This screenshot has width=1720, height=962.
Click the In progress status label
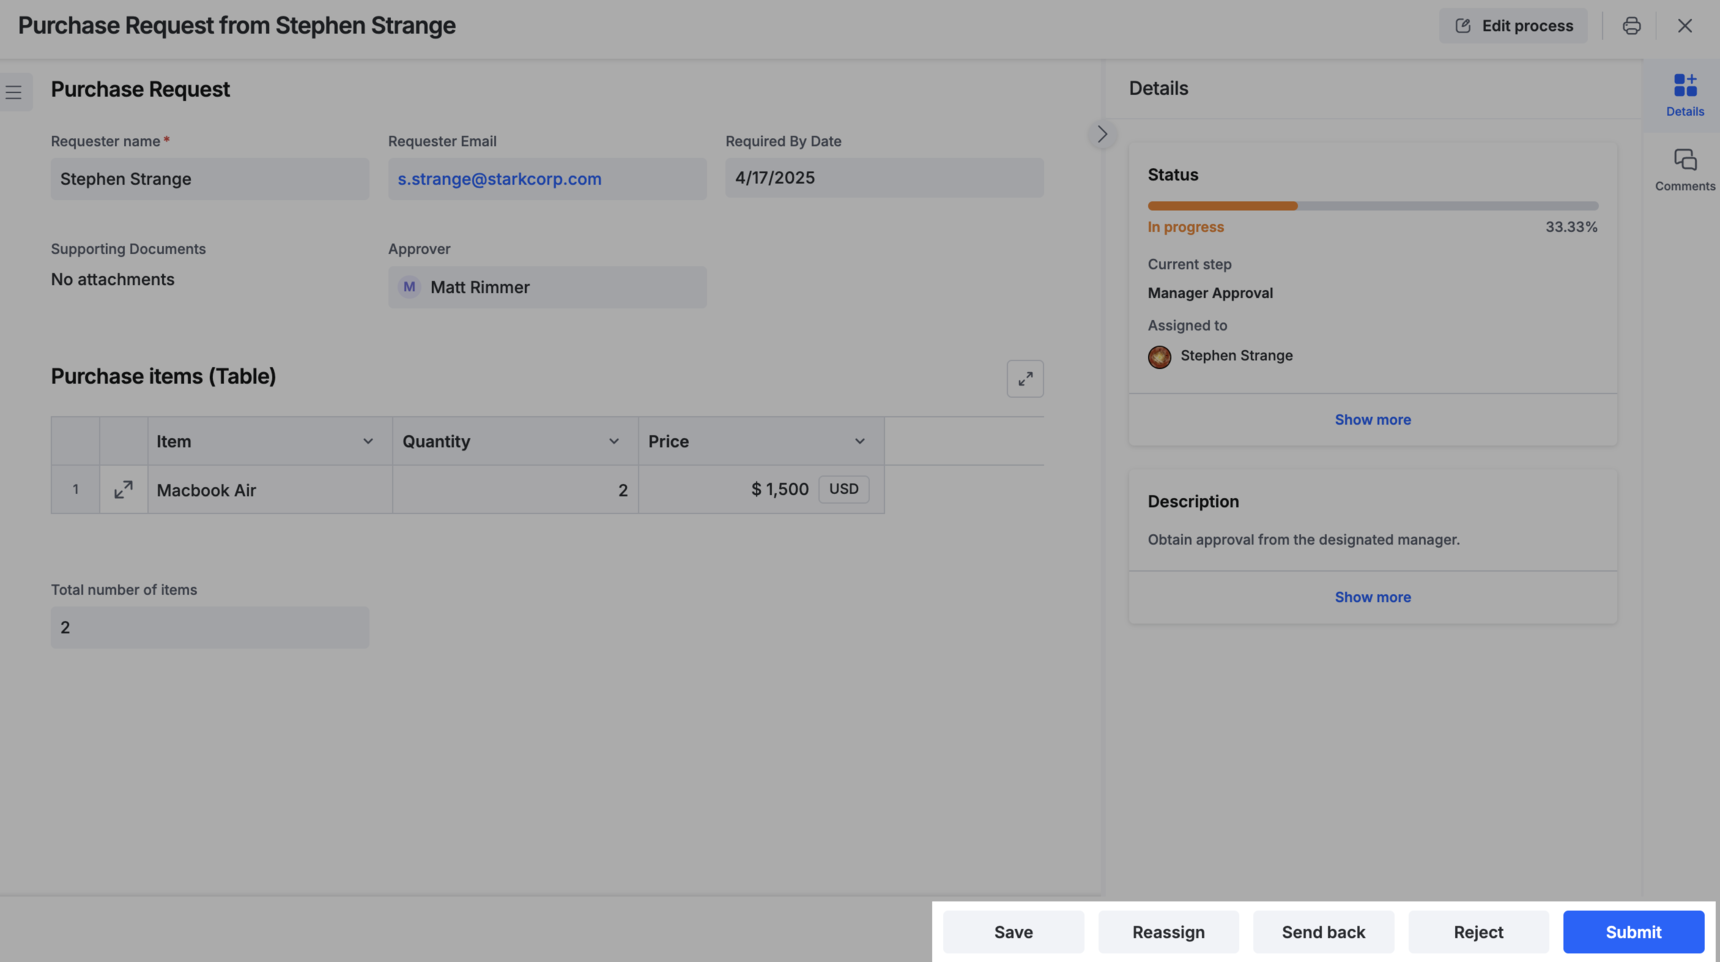(1186, 227)
